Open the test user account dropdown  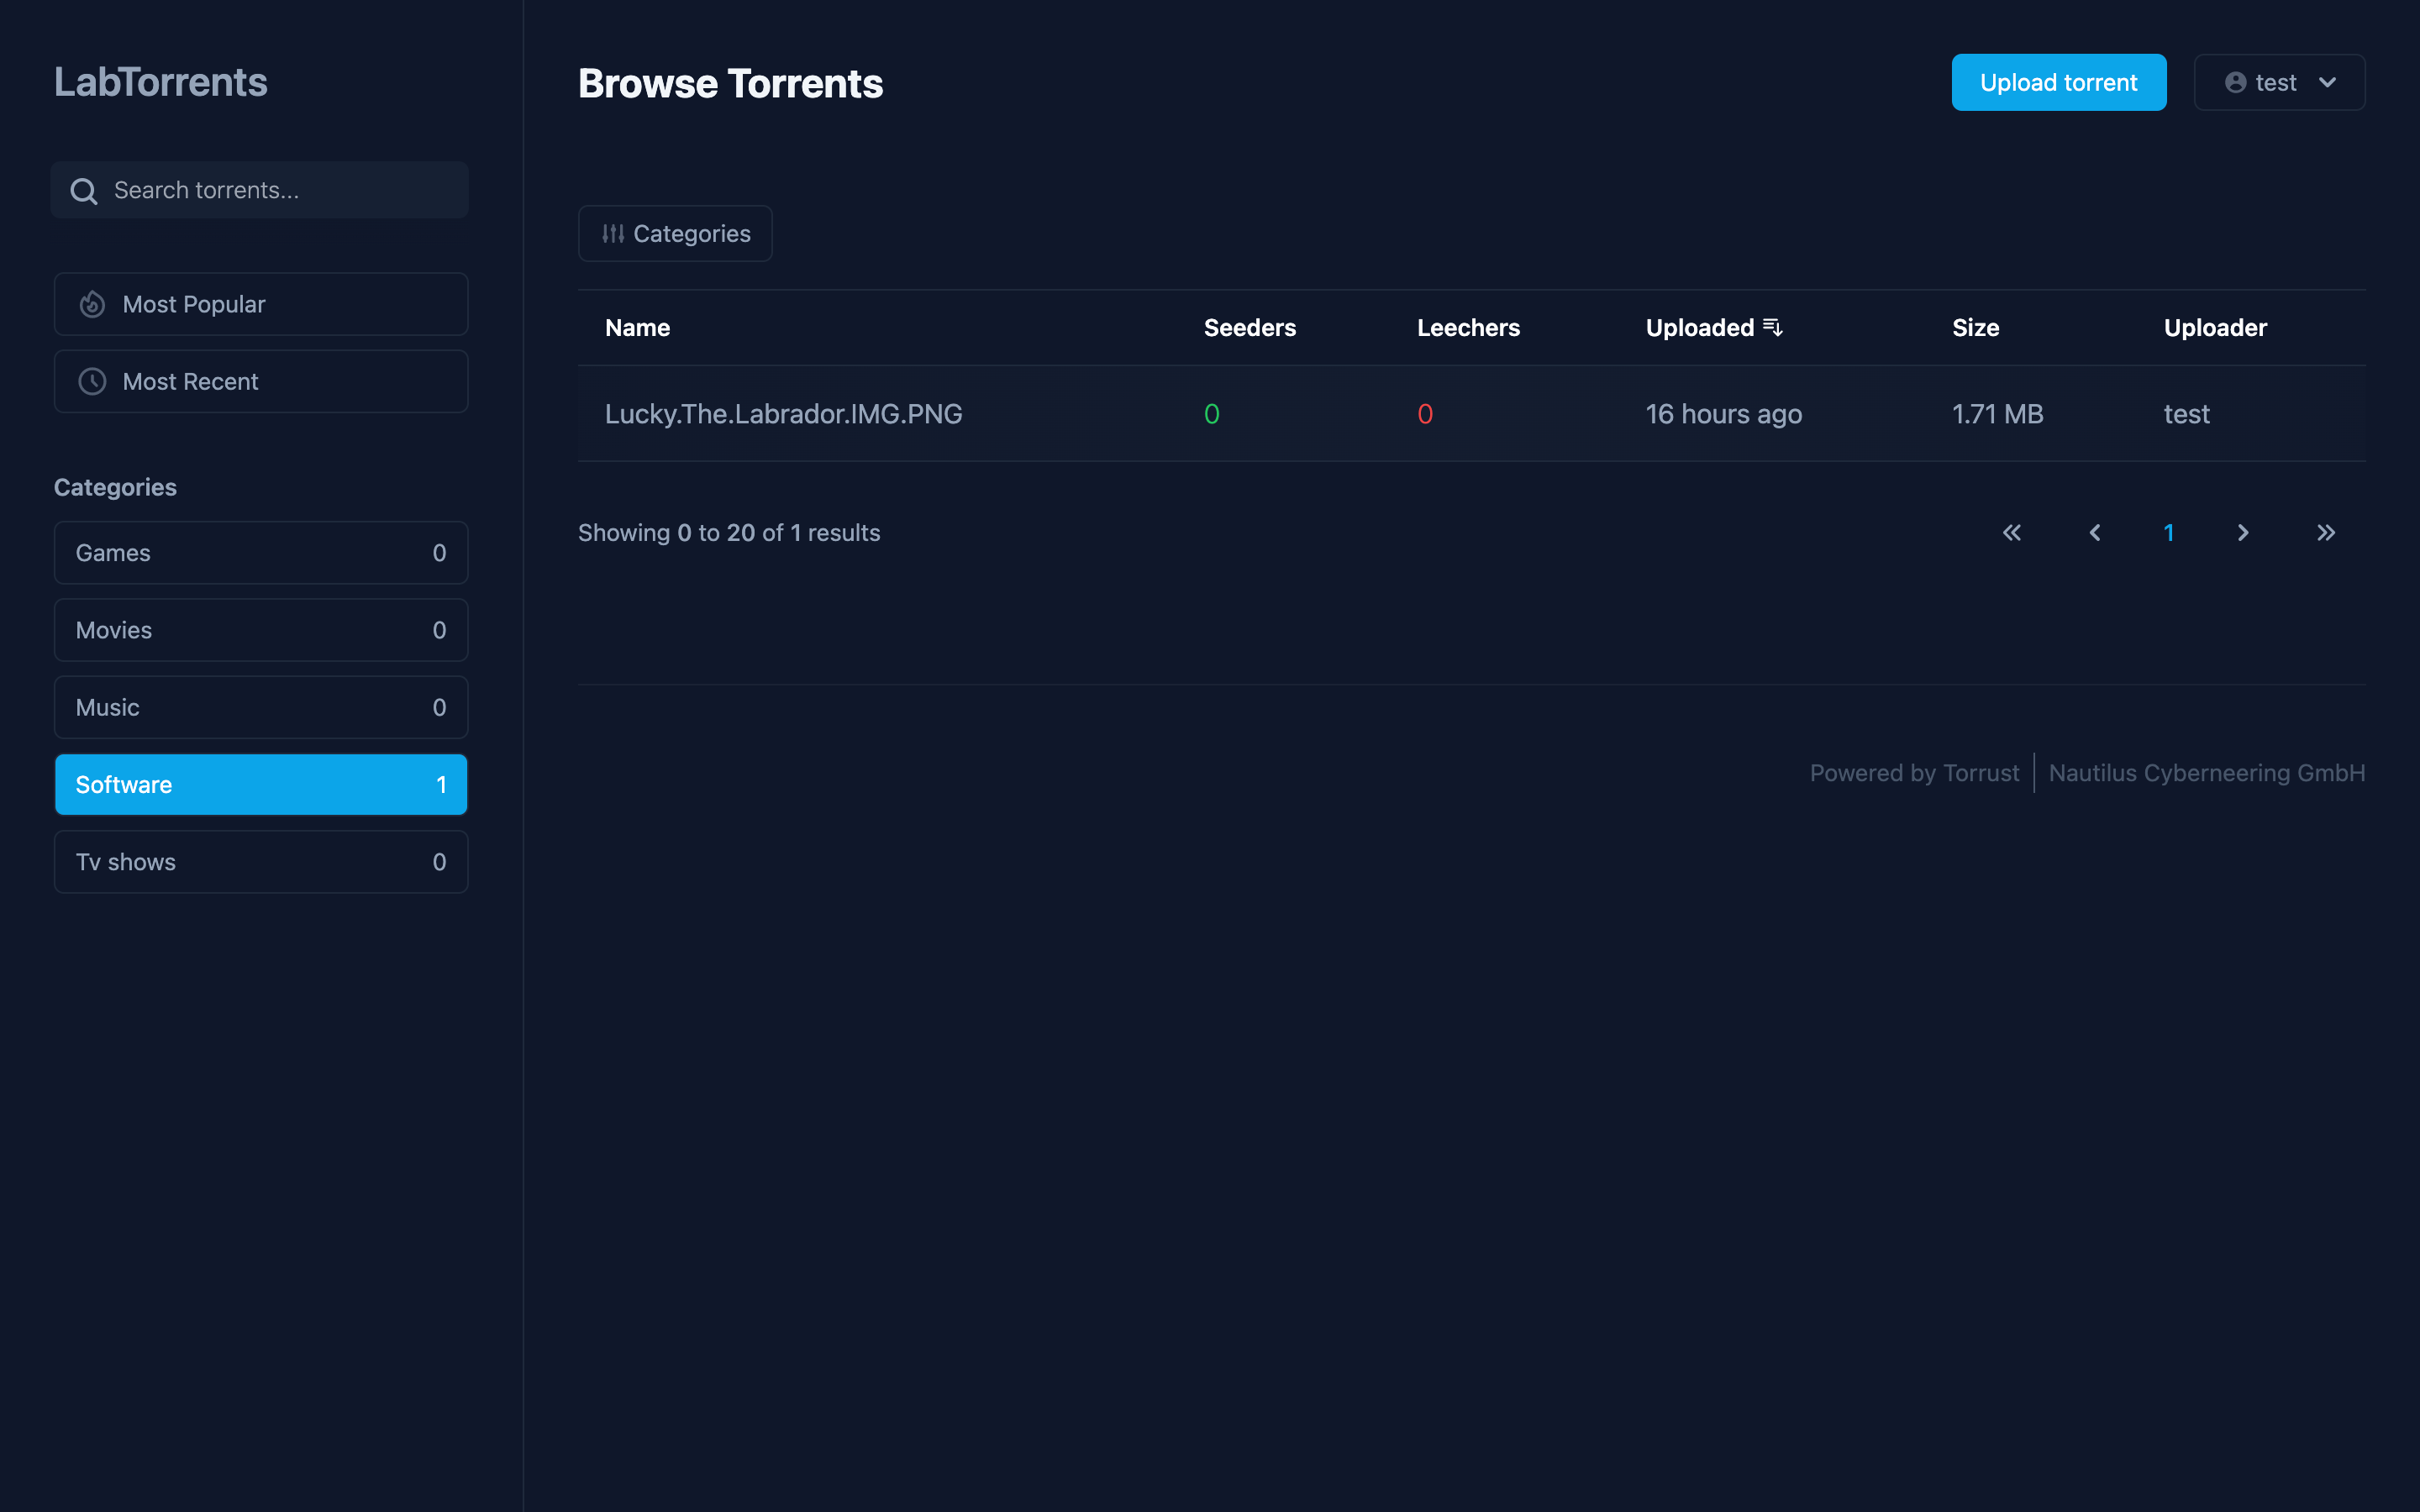[x=2278, y=83]
